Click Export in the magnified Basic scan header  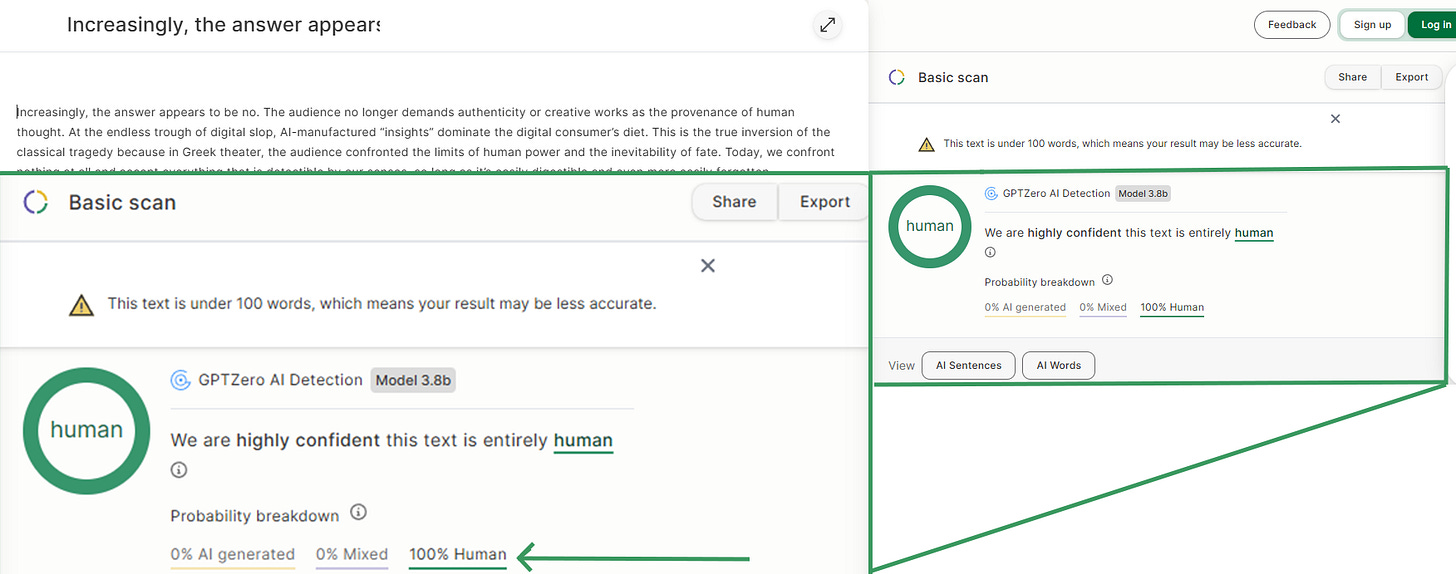point(825,202)
